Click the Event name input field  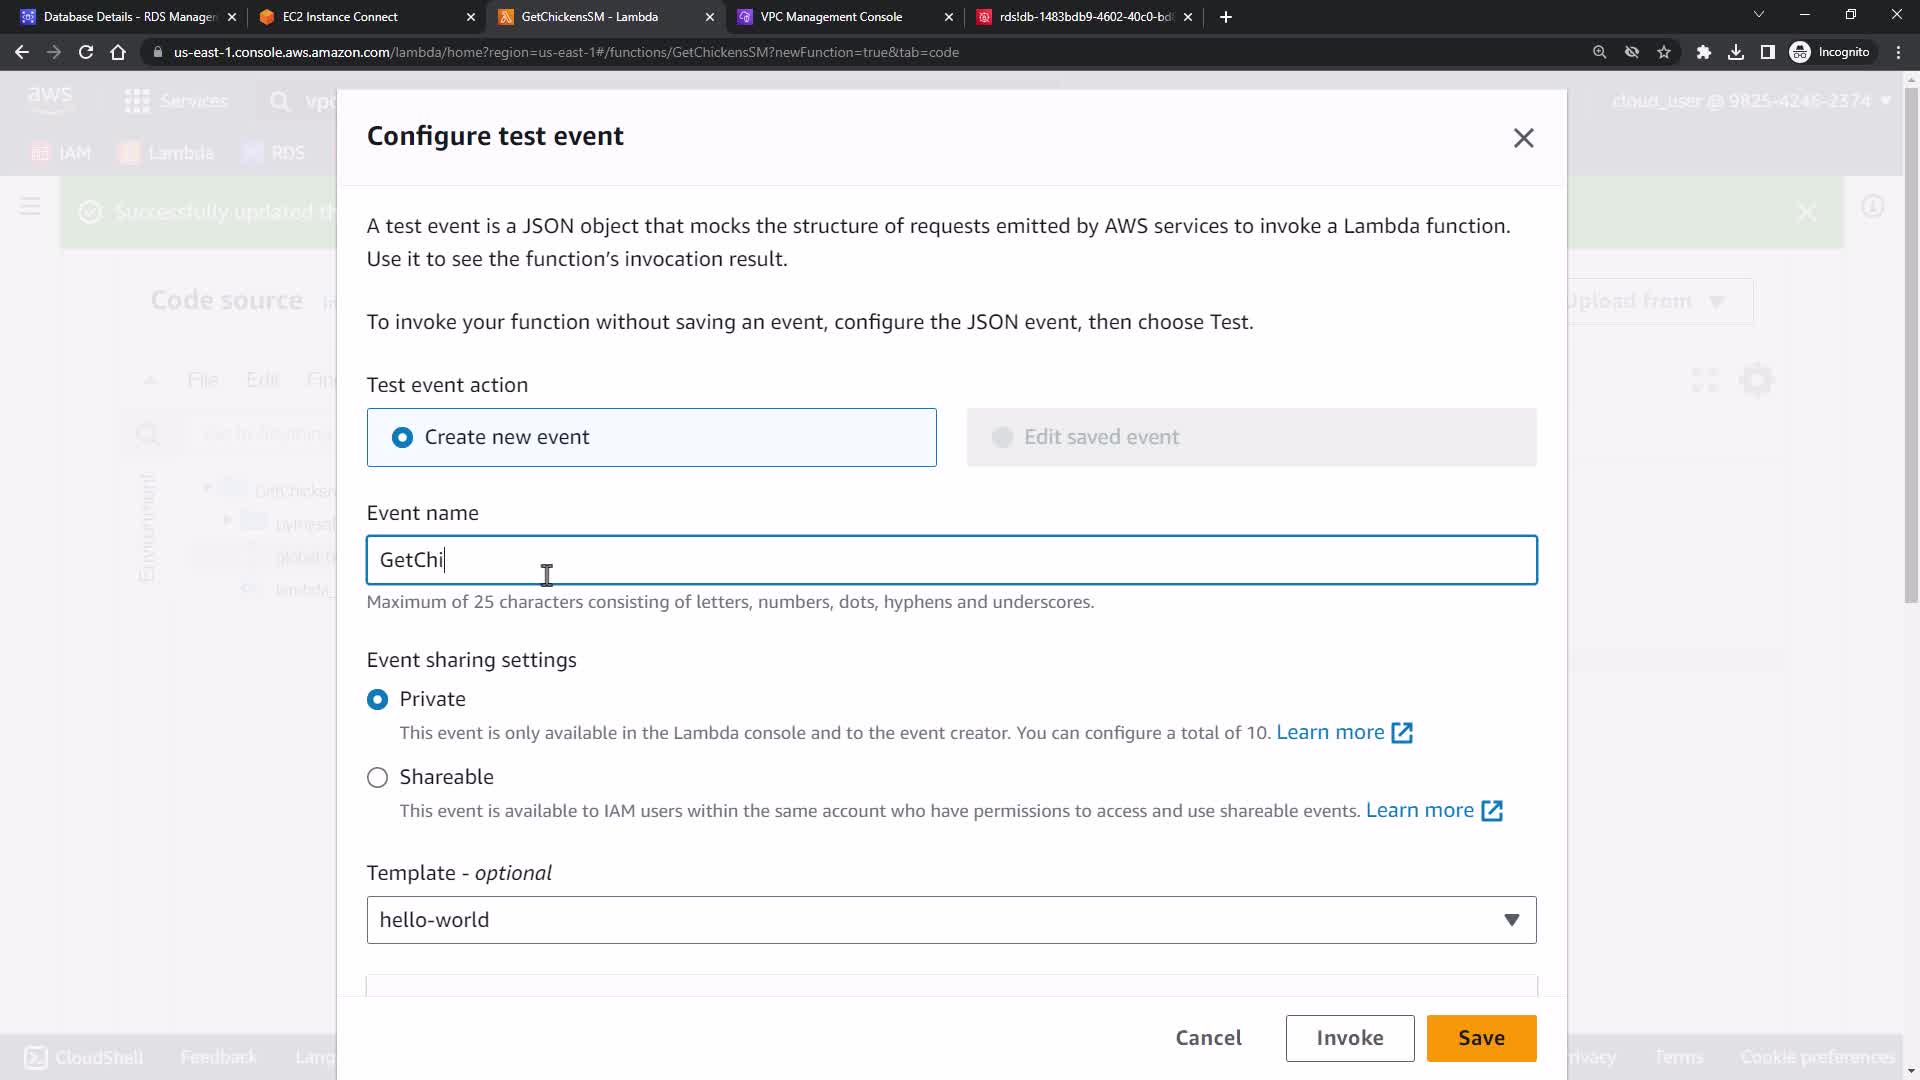point(951,560)
